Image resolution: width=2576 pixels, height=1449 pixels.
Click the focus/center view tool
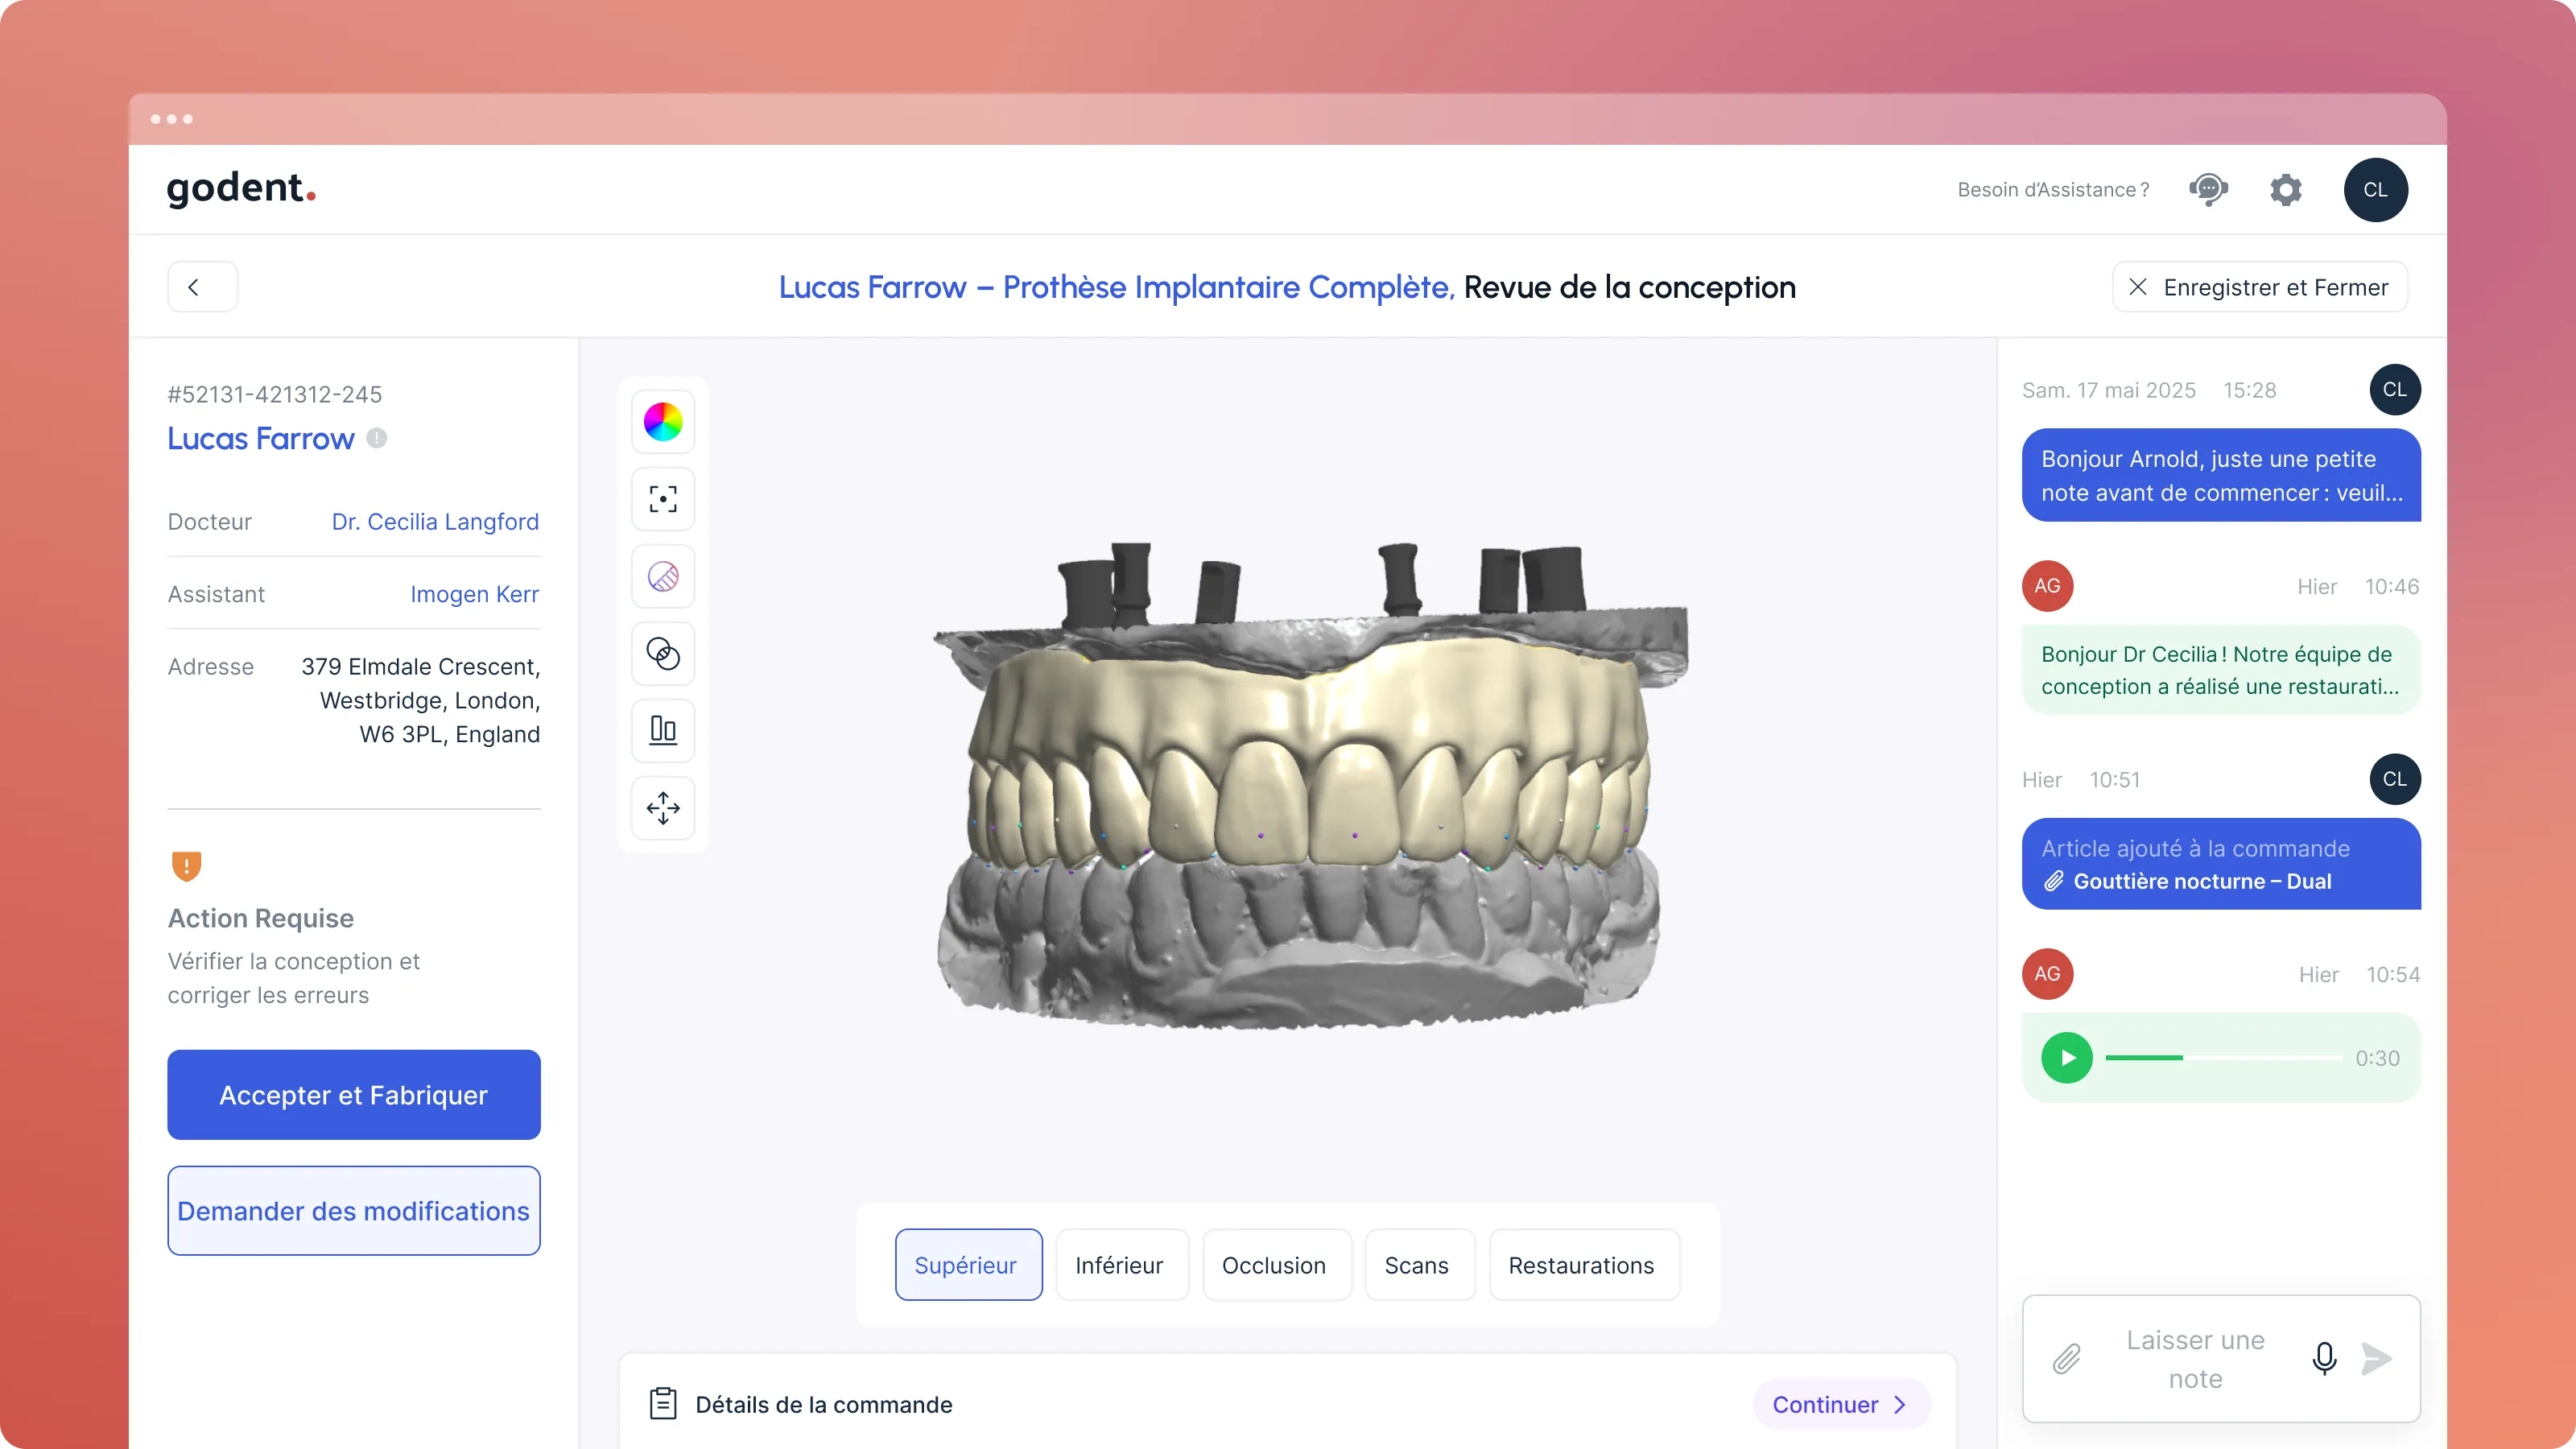coord(663,499)
